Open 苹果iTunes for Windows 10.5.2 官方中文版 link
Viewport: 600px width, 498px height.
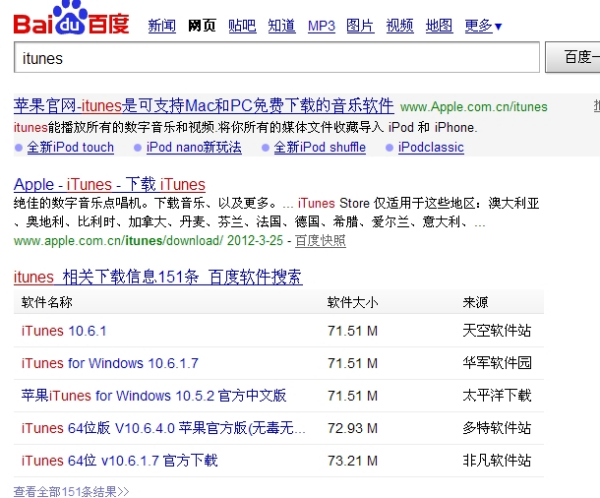pyautogui.click(x=154, y=395)
